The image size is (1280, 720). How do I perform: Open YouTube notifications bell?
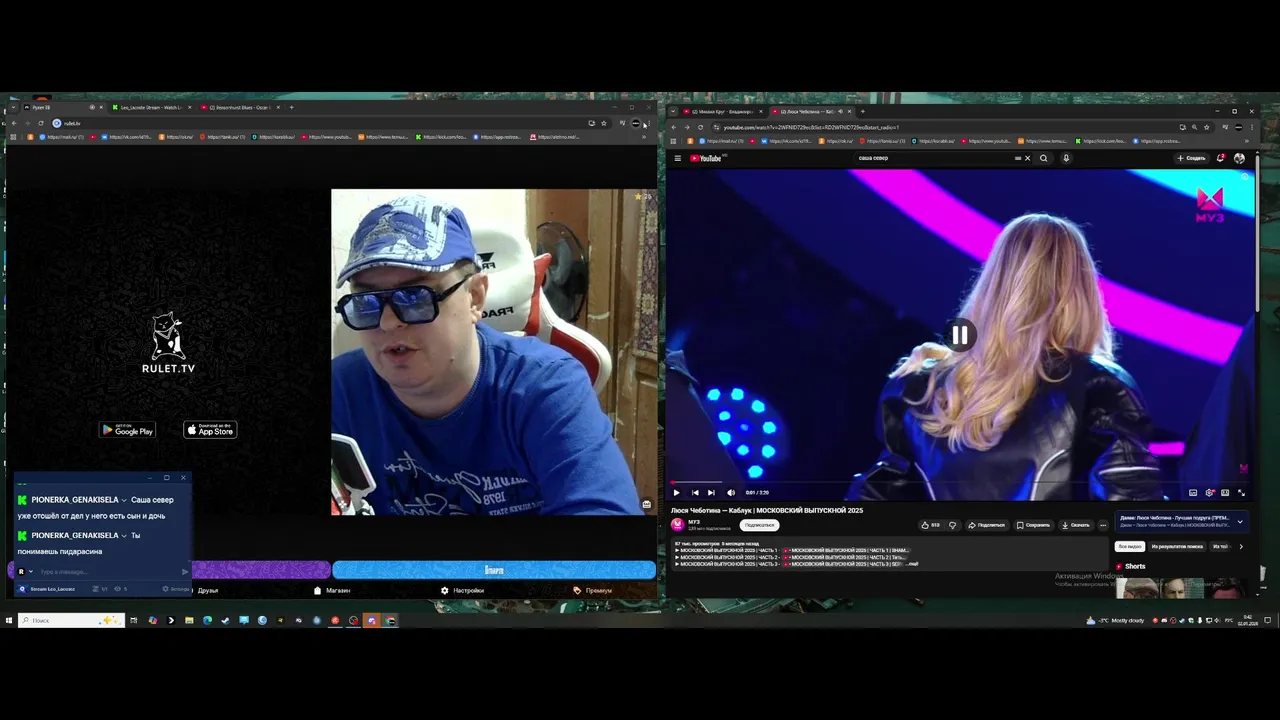[1221, 158]
